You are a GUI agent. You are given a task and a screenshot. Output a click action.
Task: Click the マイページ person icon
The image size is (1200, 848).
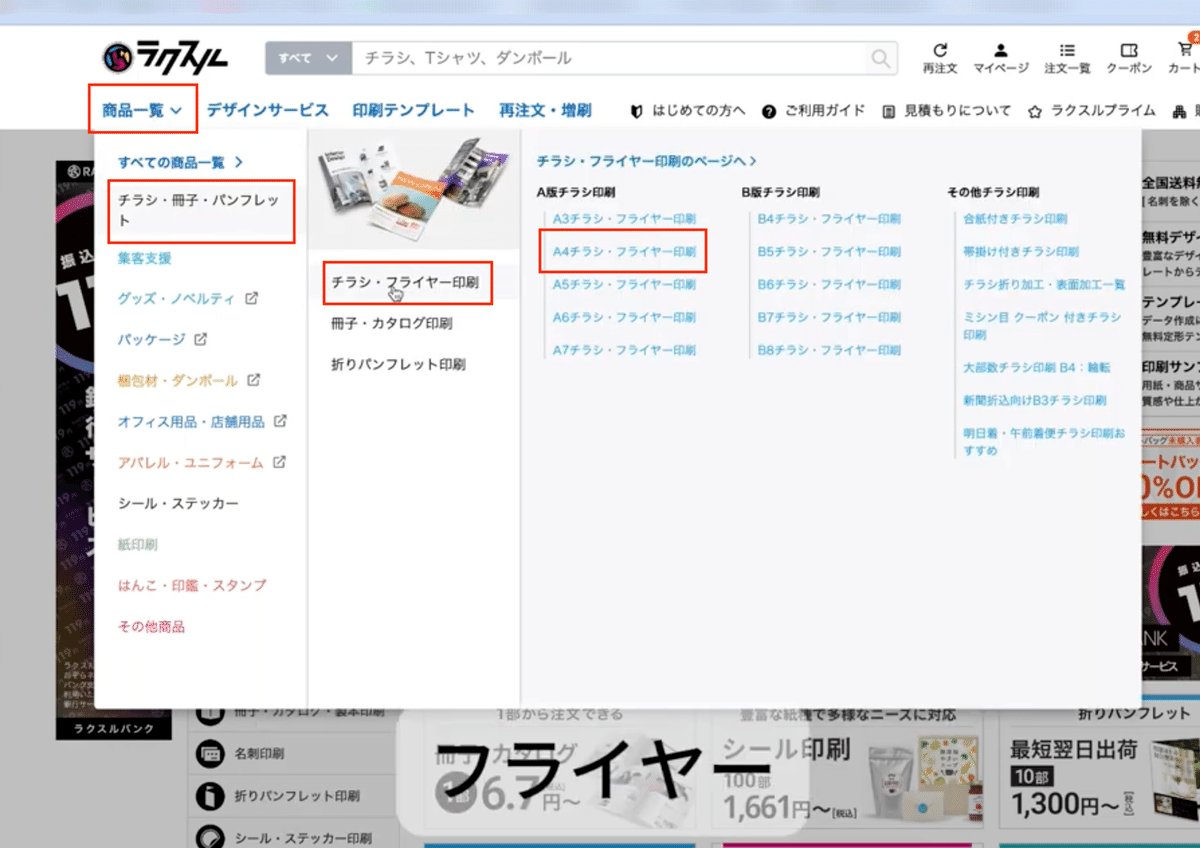tap(1000, 52)
